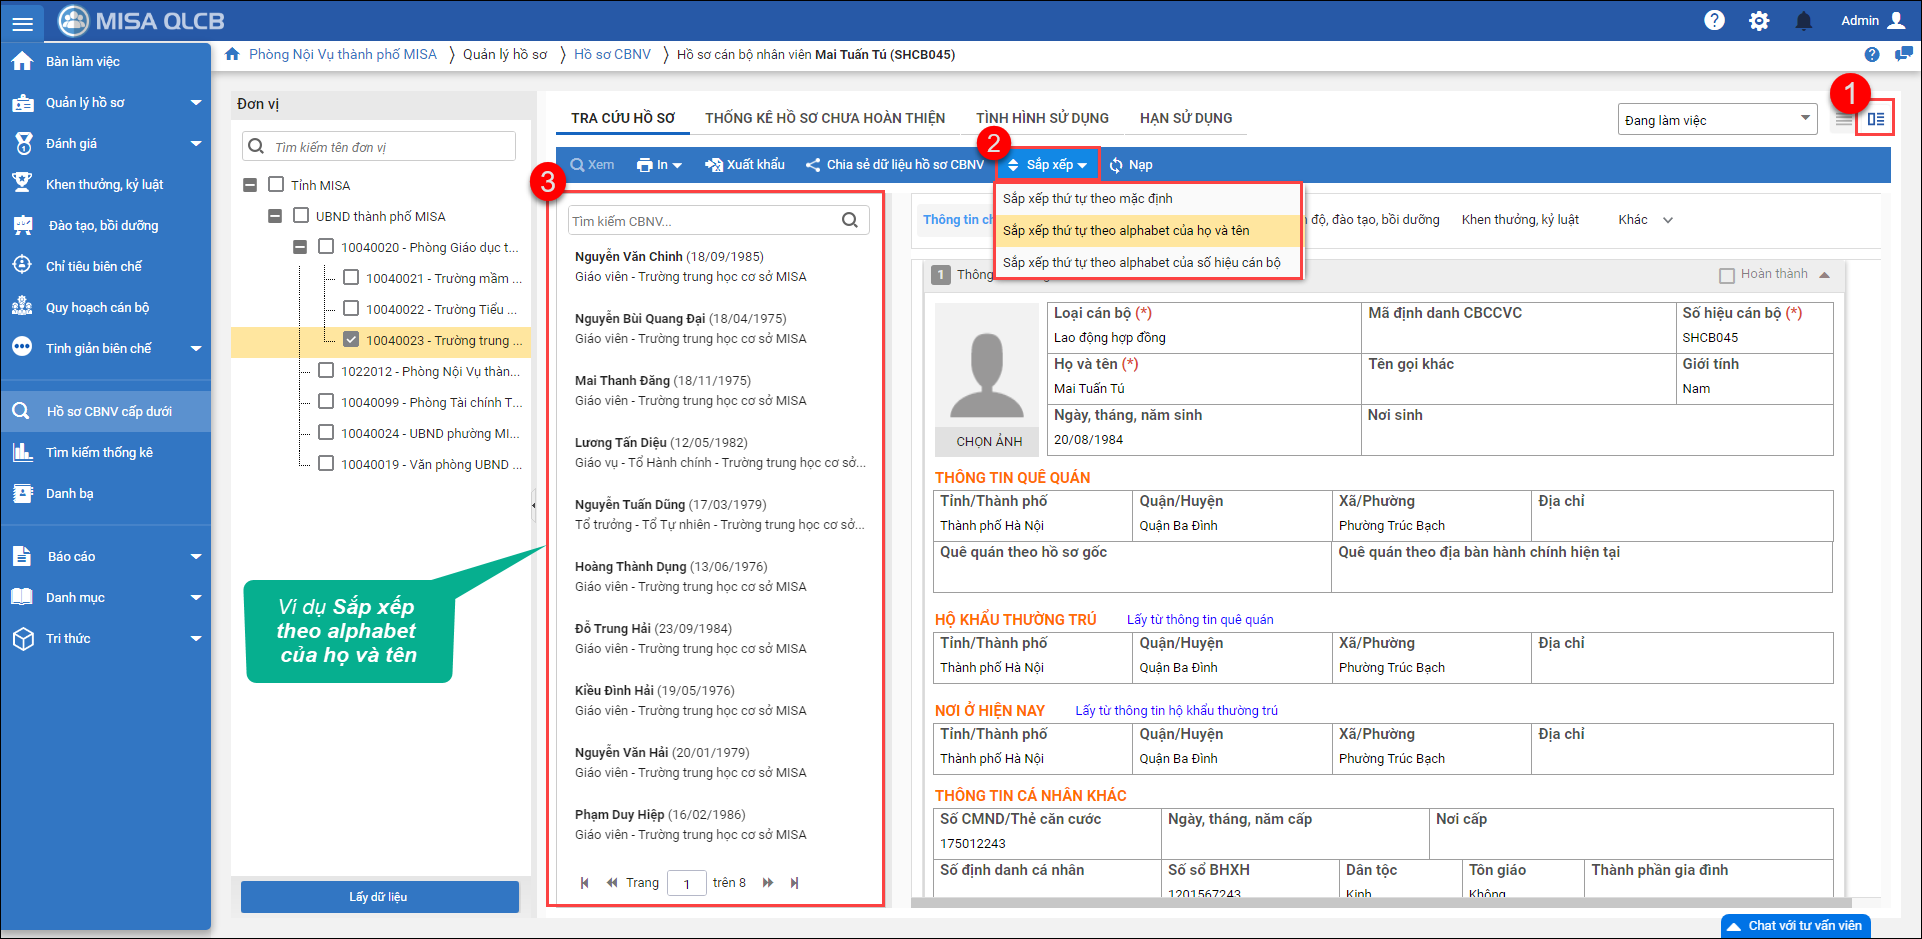Click the Lấy dữ liệu button
Image resolution: width=1922 pixels, height=939 pixels.
(379, 897)
